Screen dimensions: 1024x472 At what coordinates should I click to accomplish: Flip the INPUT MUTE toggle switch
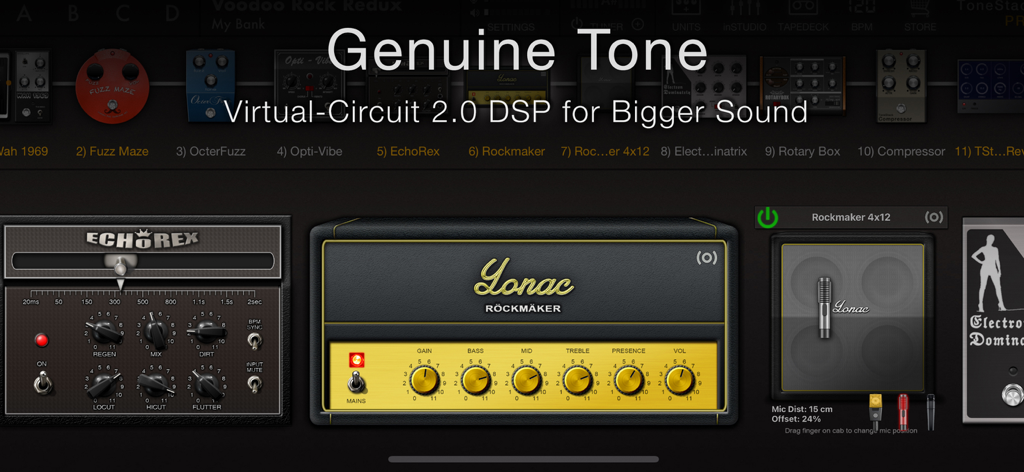tap(254, 384)
